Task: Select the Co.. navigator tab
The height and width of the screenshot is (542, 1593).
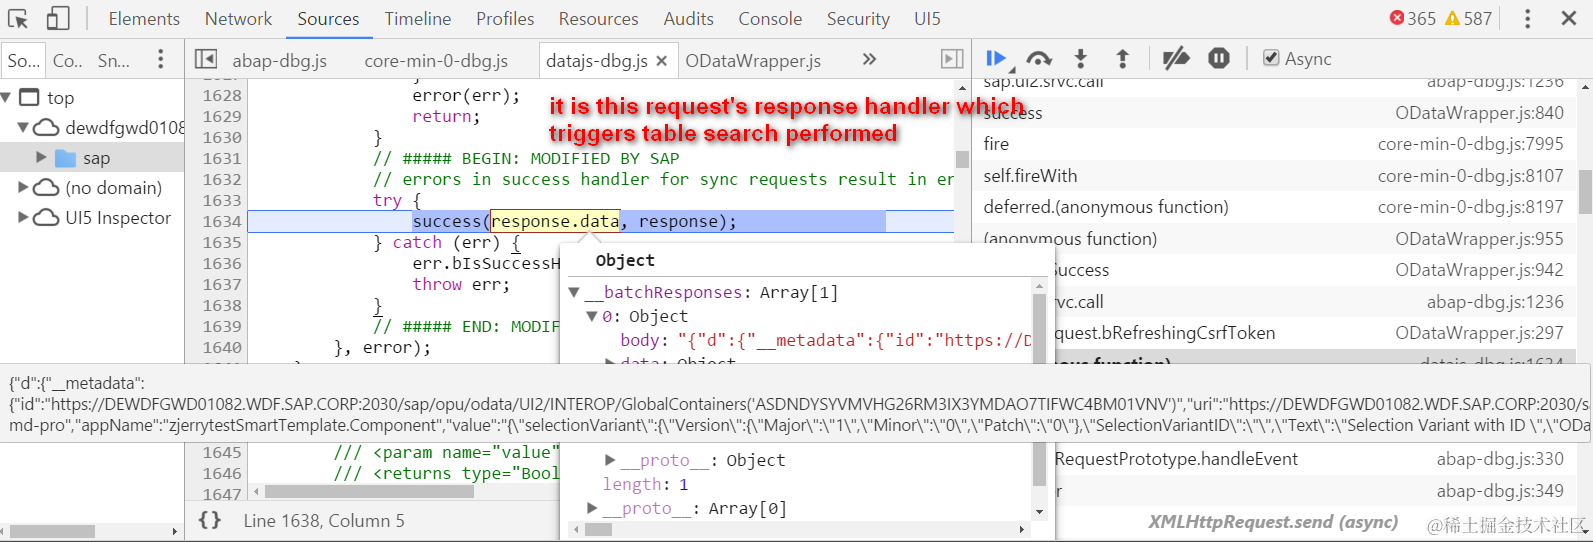Action: pyautogui.click(x=68, y=61)
